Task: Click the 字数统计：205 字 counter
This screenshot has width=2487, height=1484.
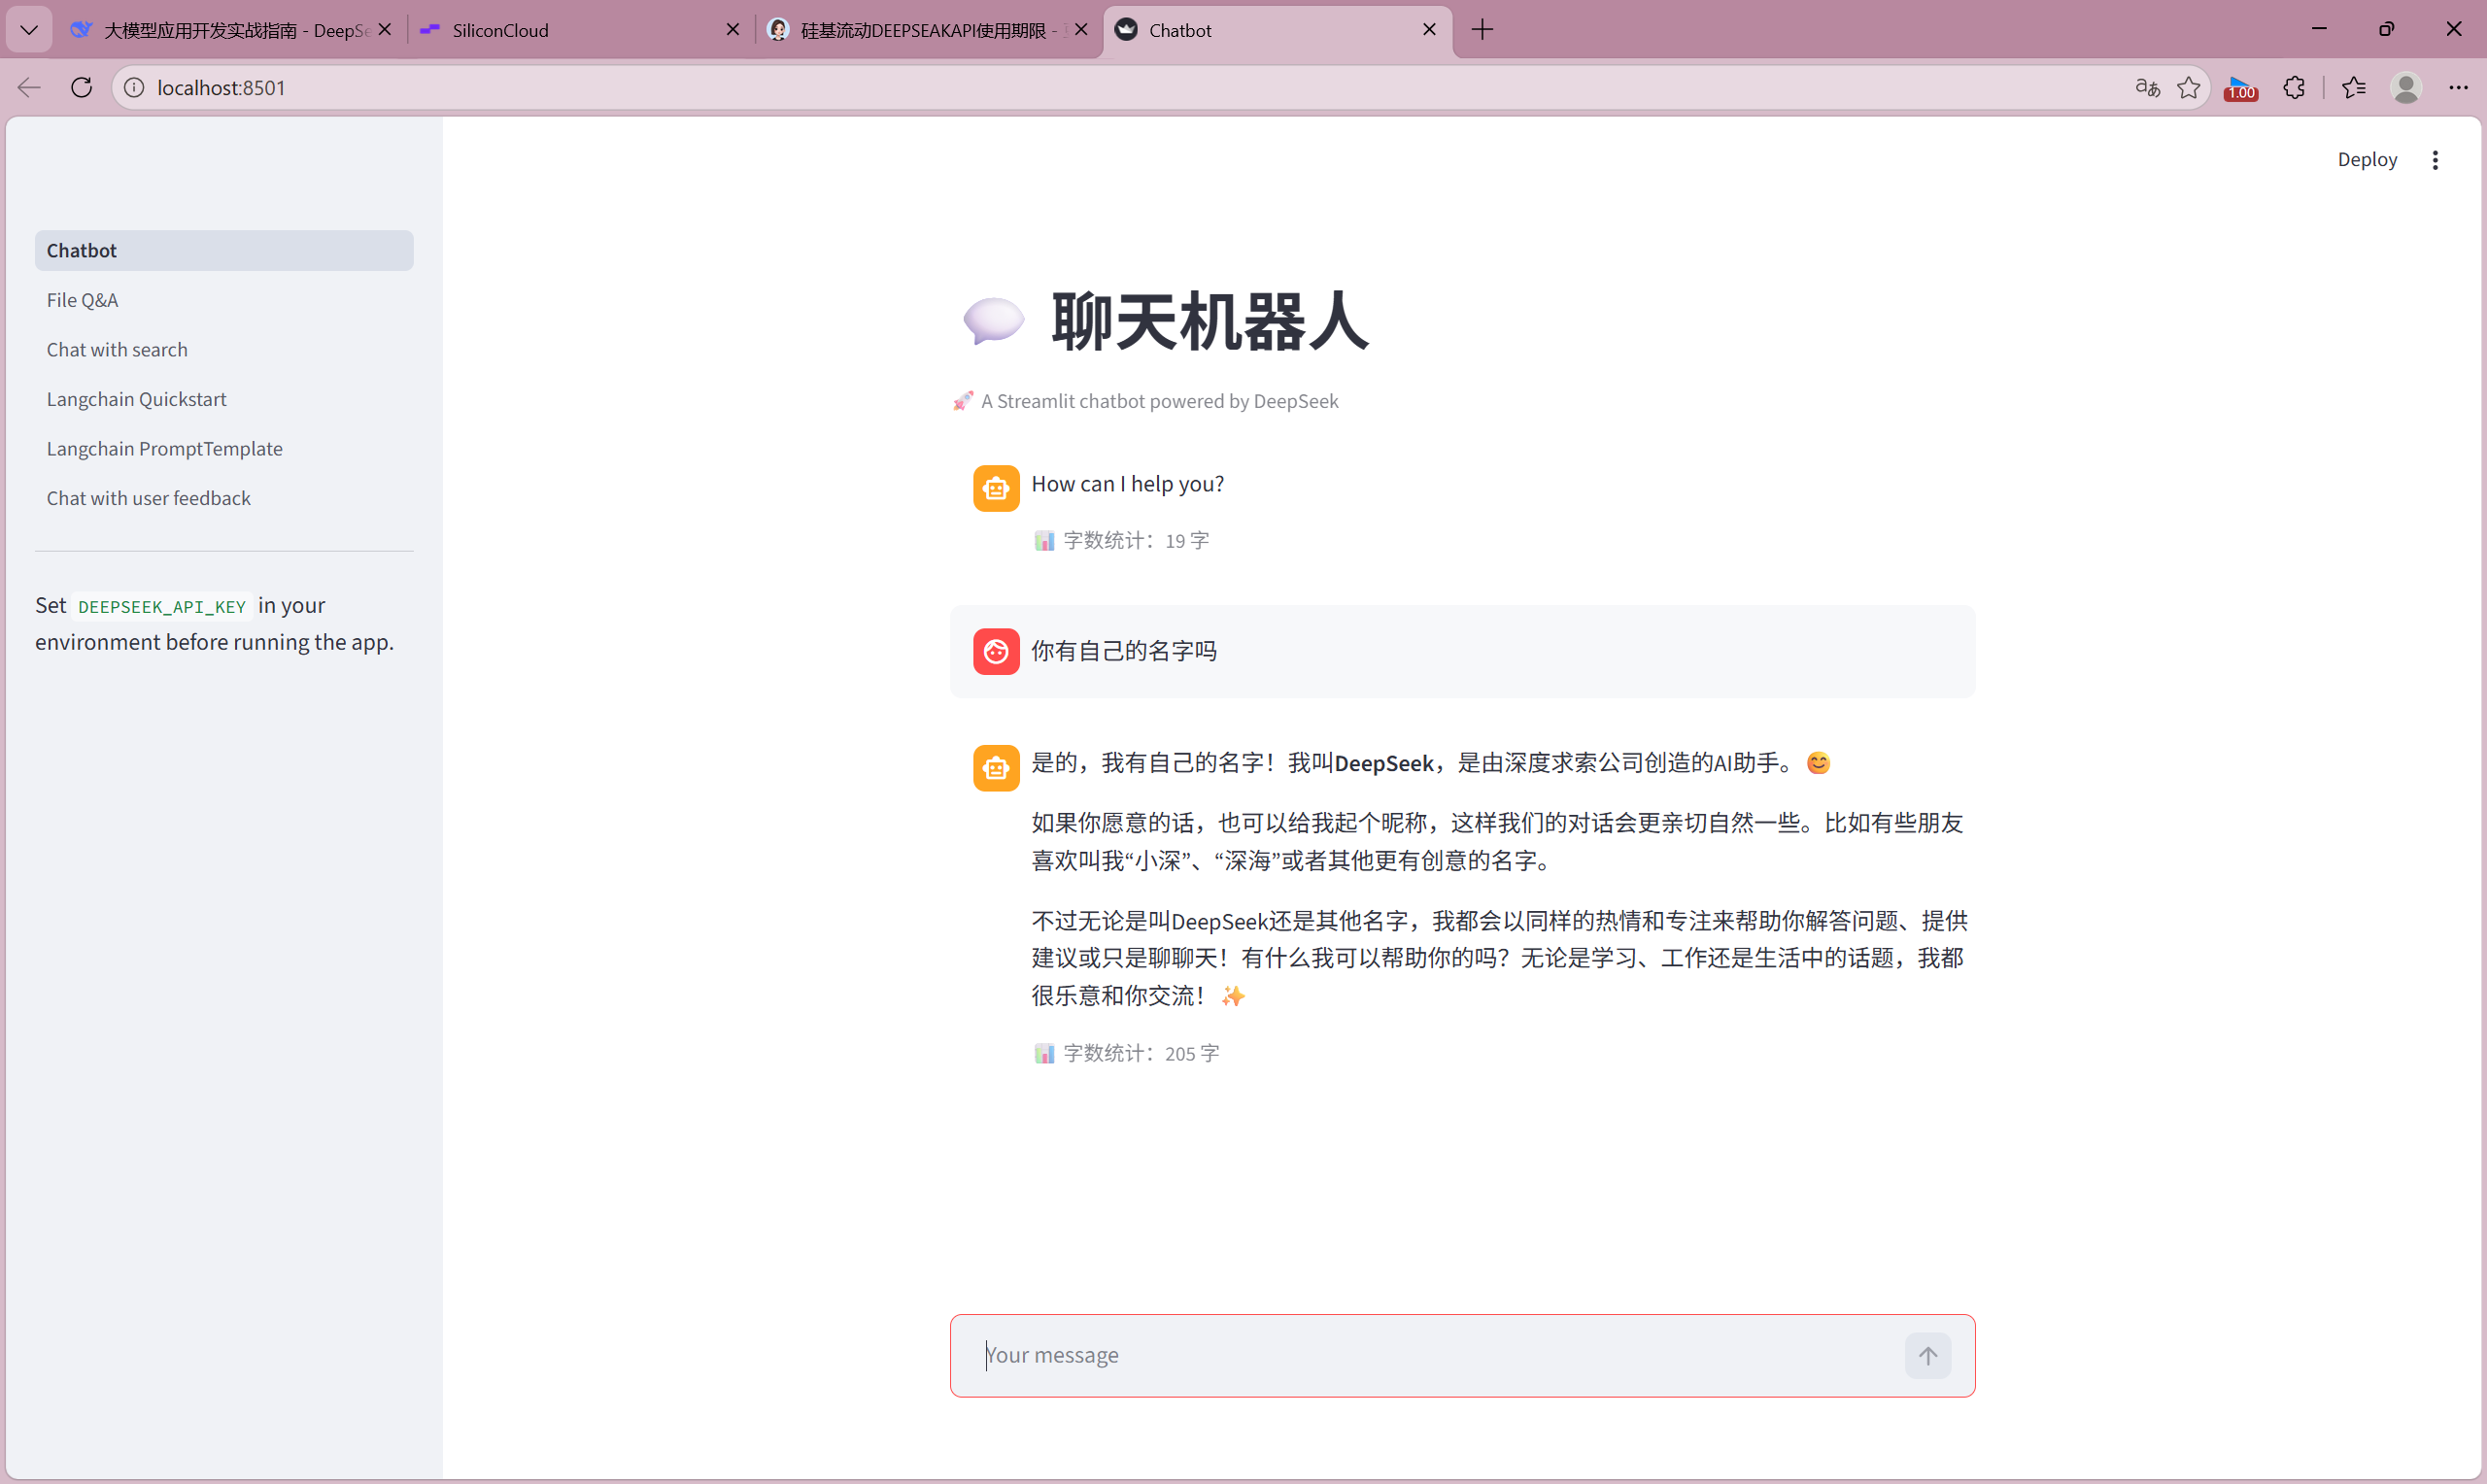Action: pos(1141,1053)
